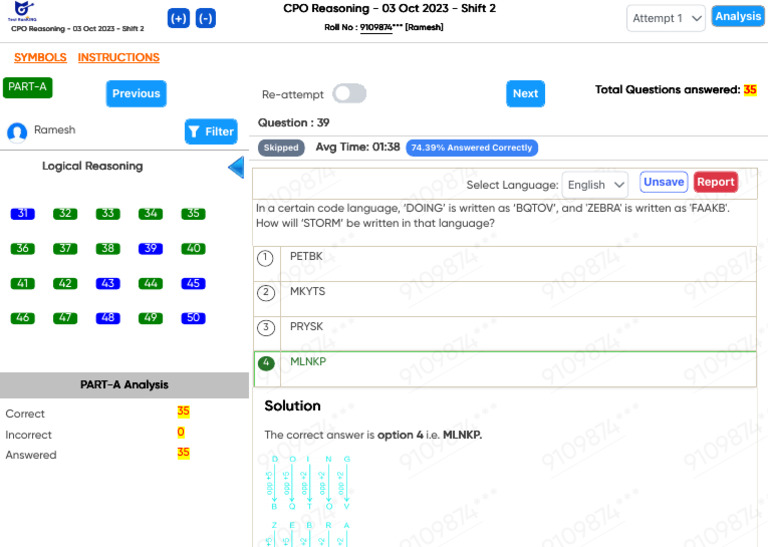Jump to question 43
768x547 pixels.
(x=108, y=284)
